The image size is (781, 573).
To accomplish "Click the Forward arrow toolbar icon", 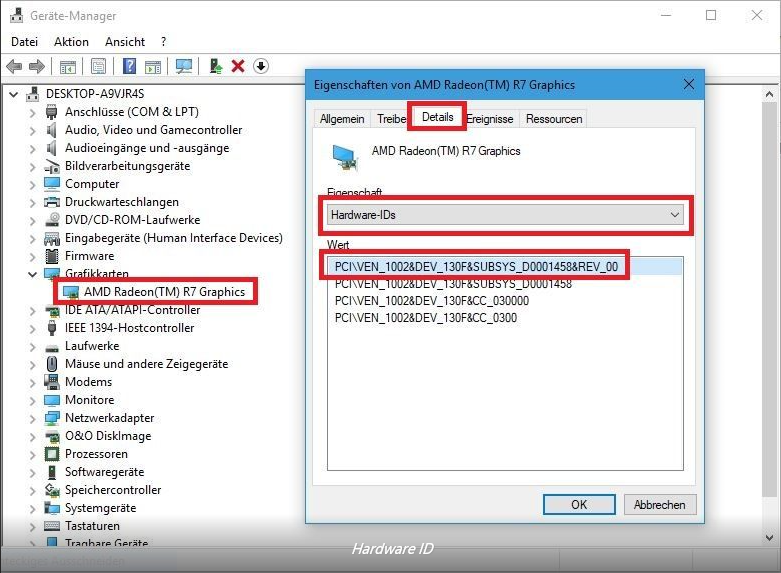I will pyautogui.click(x=37, y=66).
